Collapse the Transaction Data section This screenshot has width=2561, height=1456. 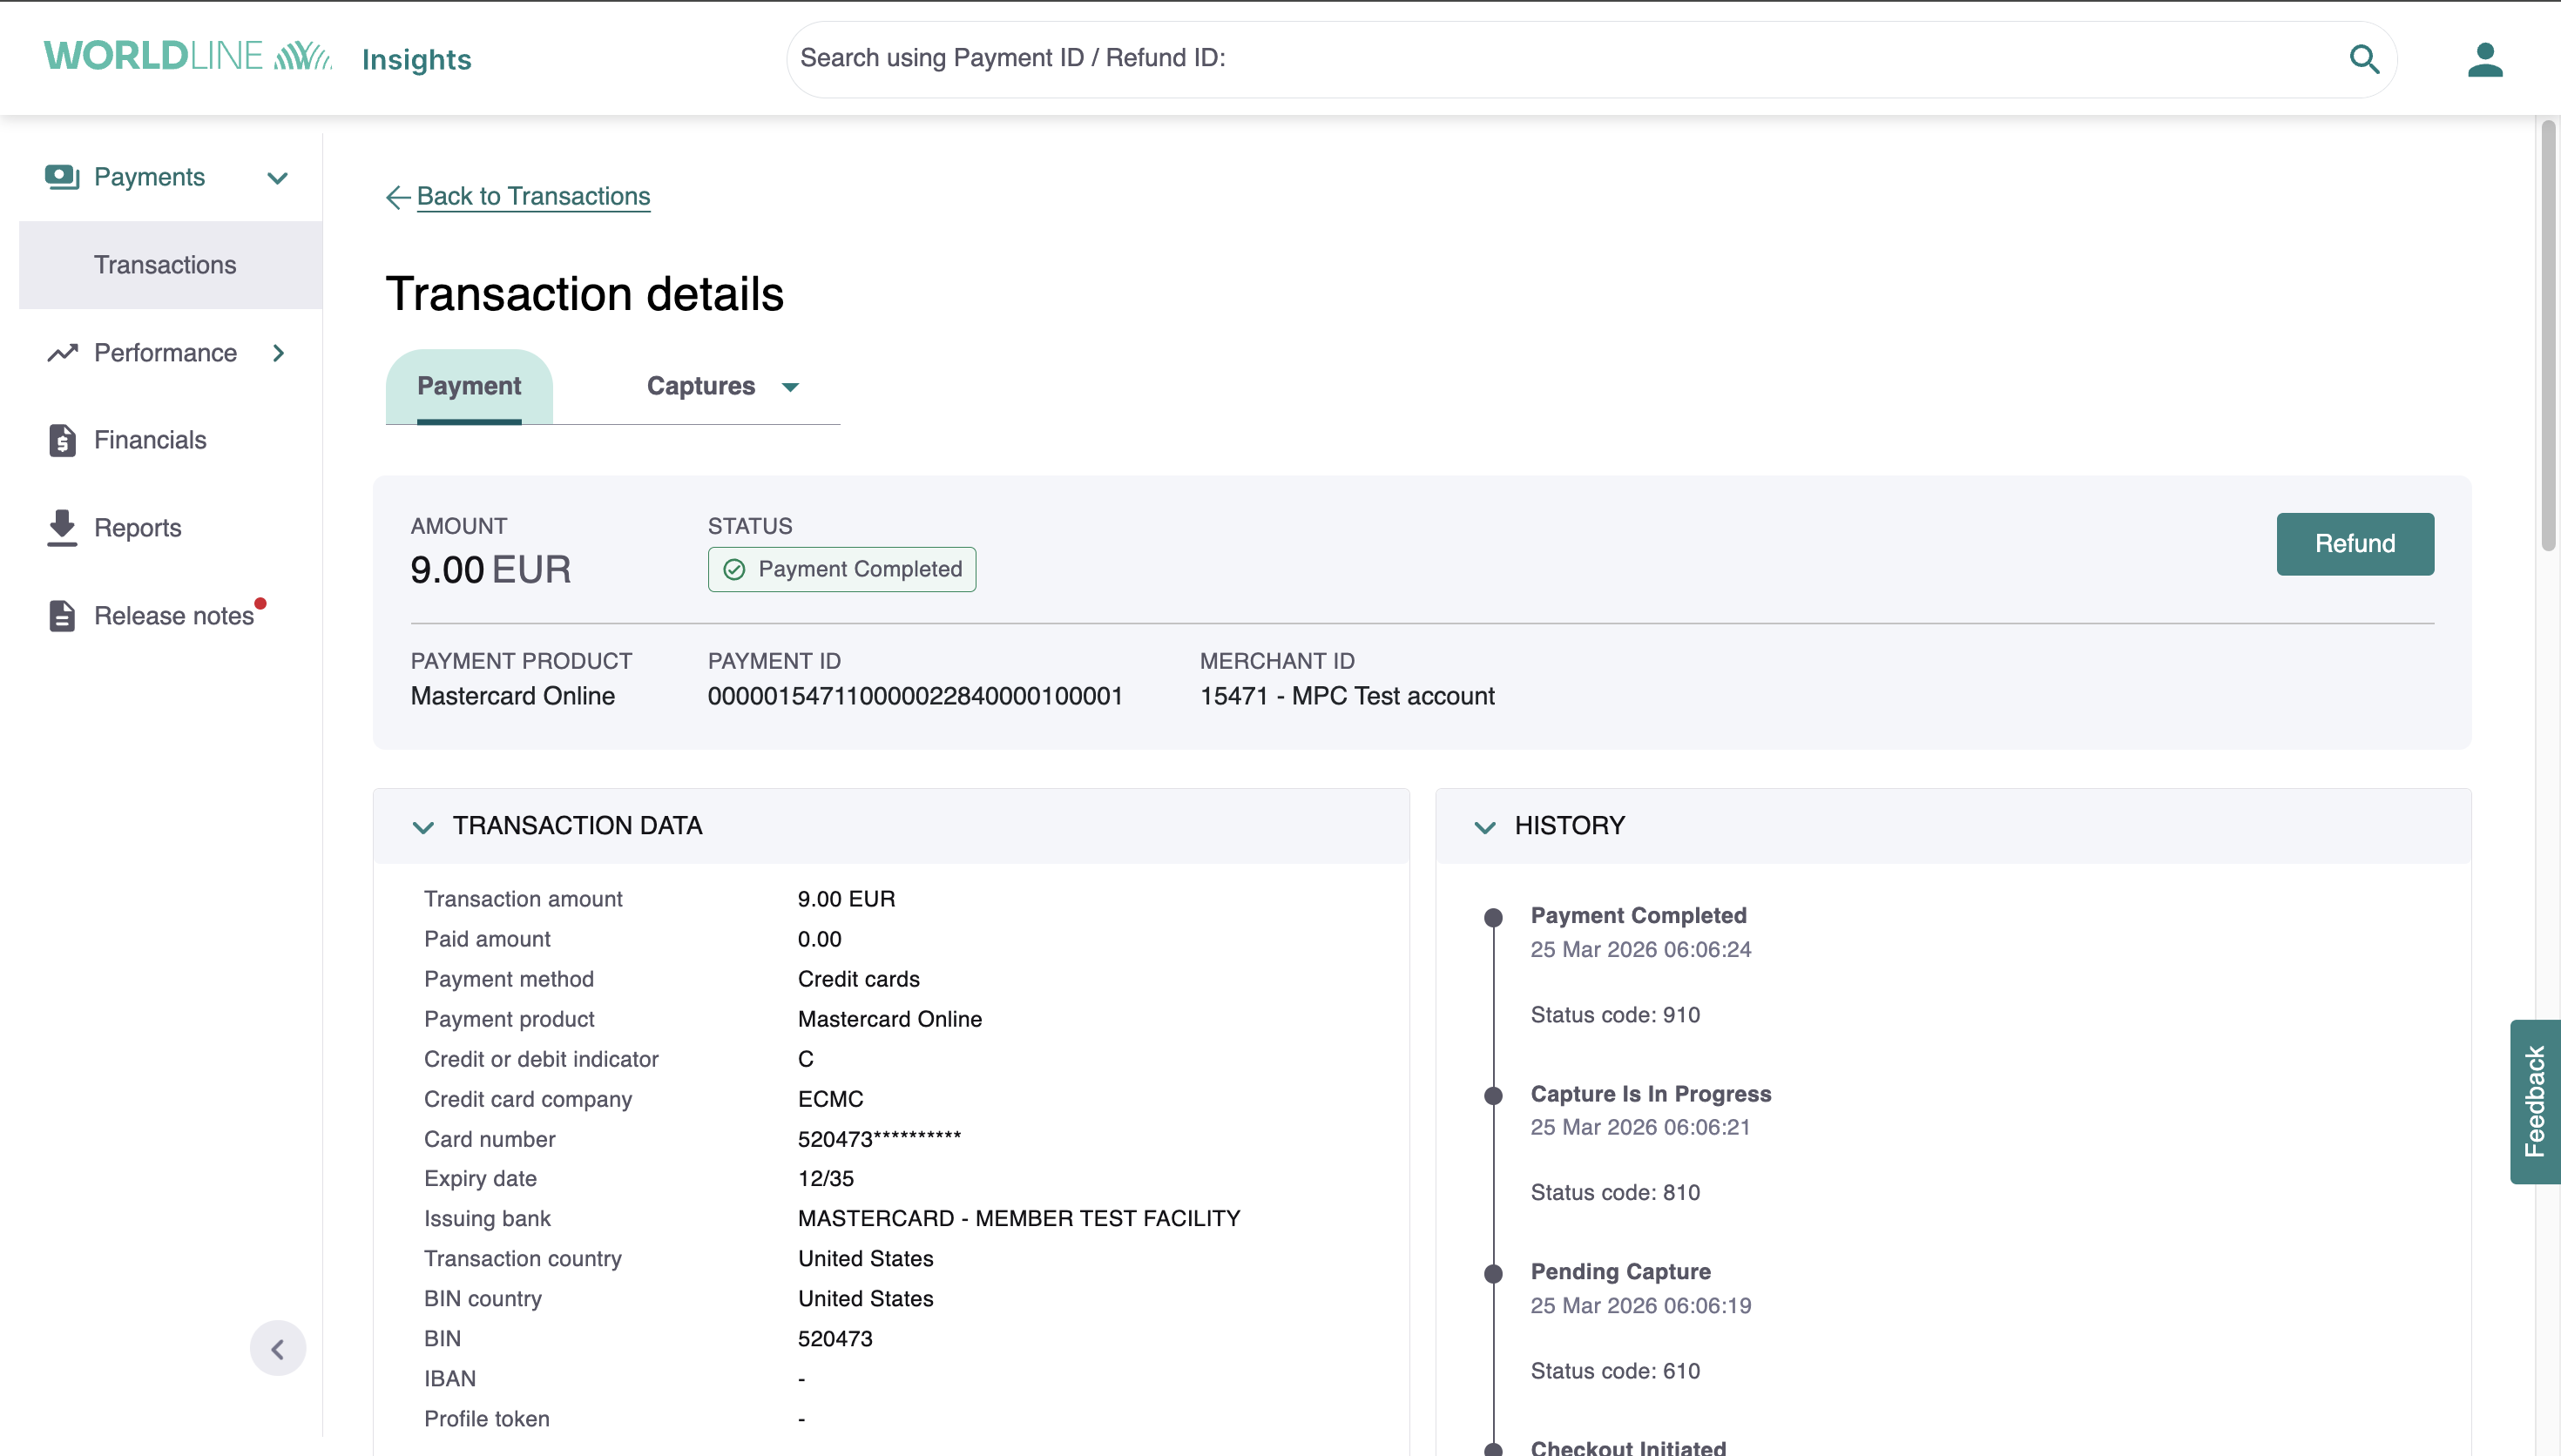click(423, 827)
